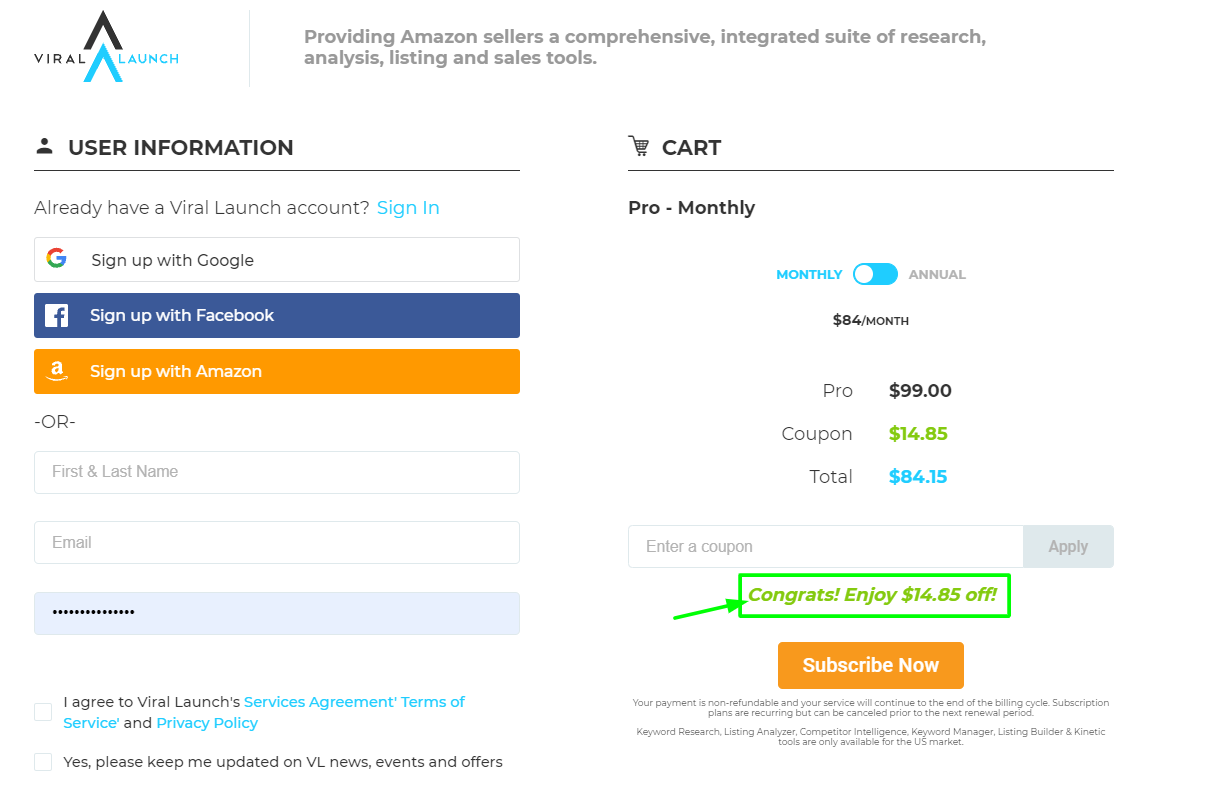Click the Facebook icon in the signup button

[57, 315]
